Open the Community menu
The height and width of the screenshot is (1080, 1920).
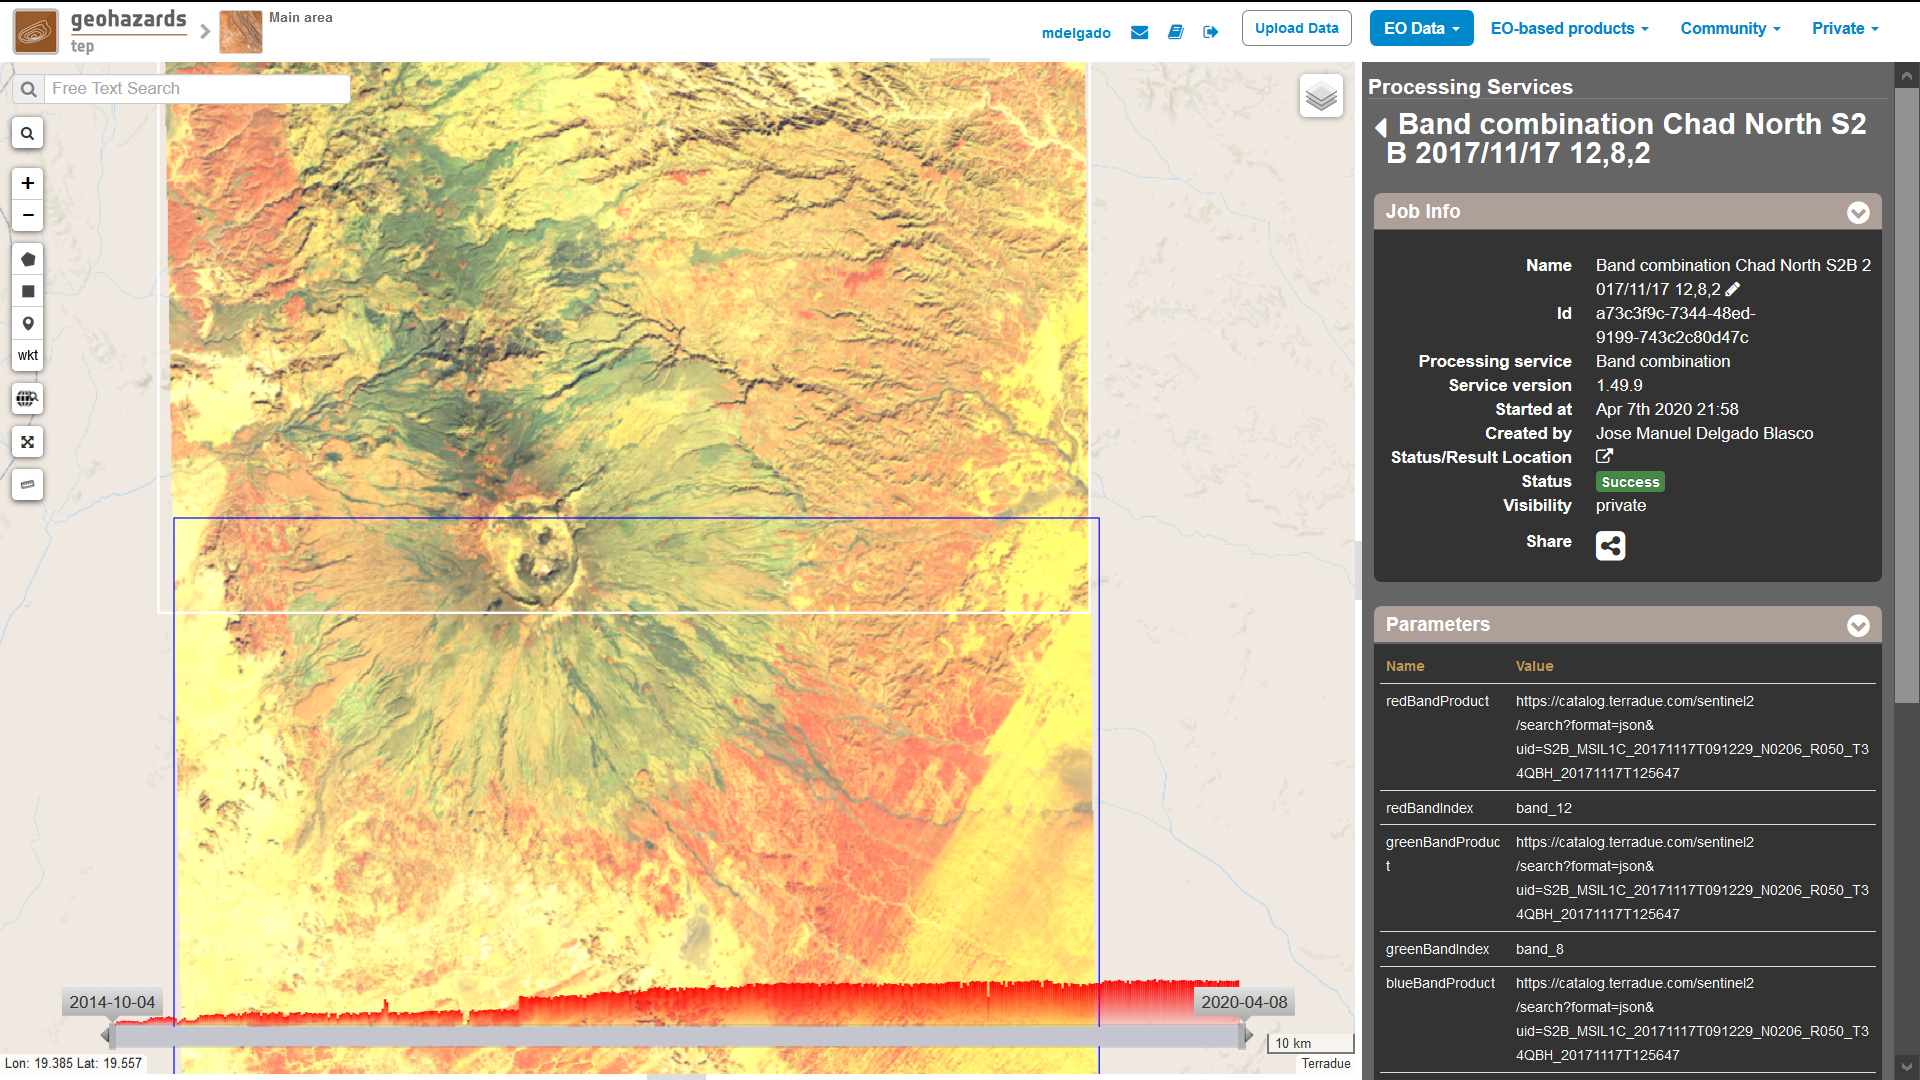pyautogui.click(x=1730, y=28)
